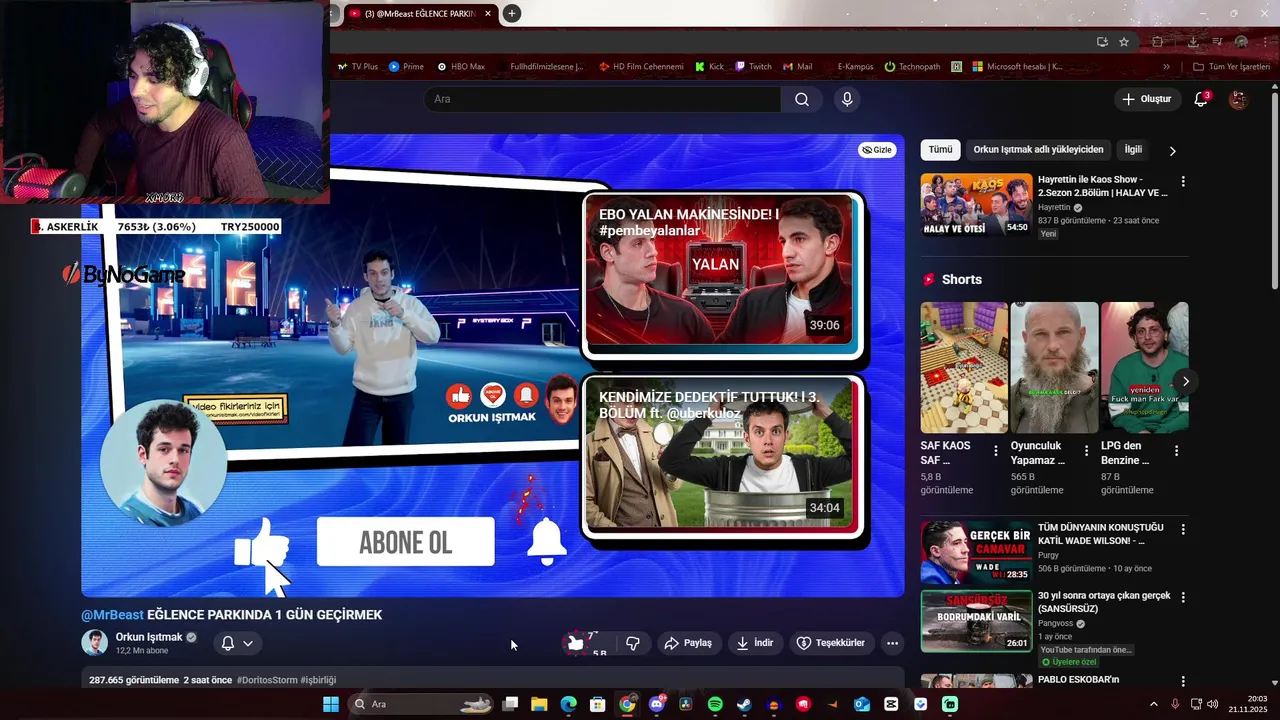Click the İndir download button
1280x720 pixels.
tap(755, 643)
